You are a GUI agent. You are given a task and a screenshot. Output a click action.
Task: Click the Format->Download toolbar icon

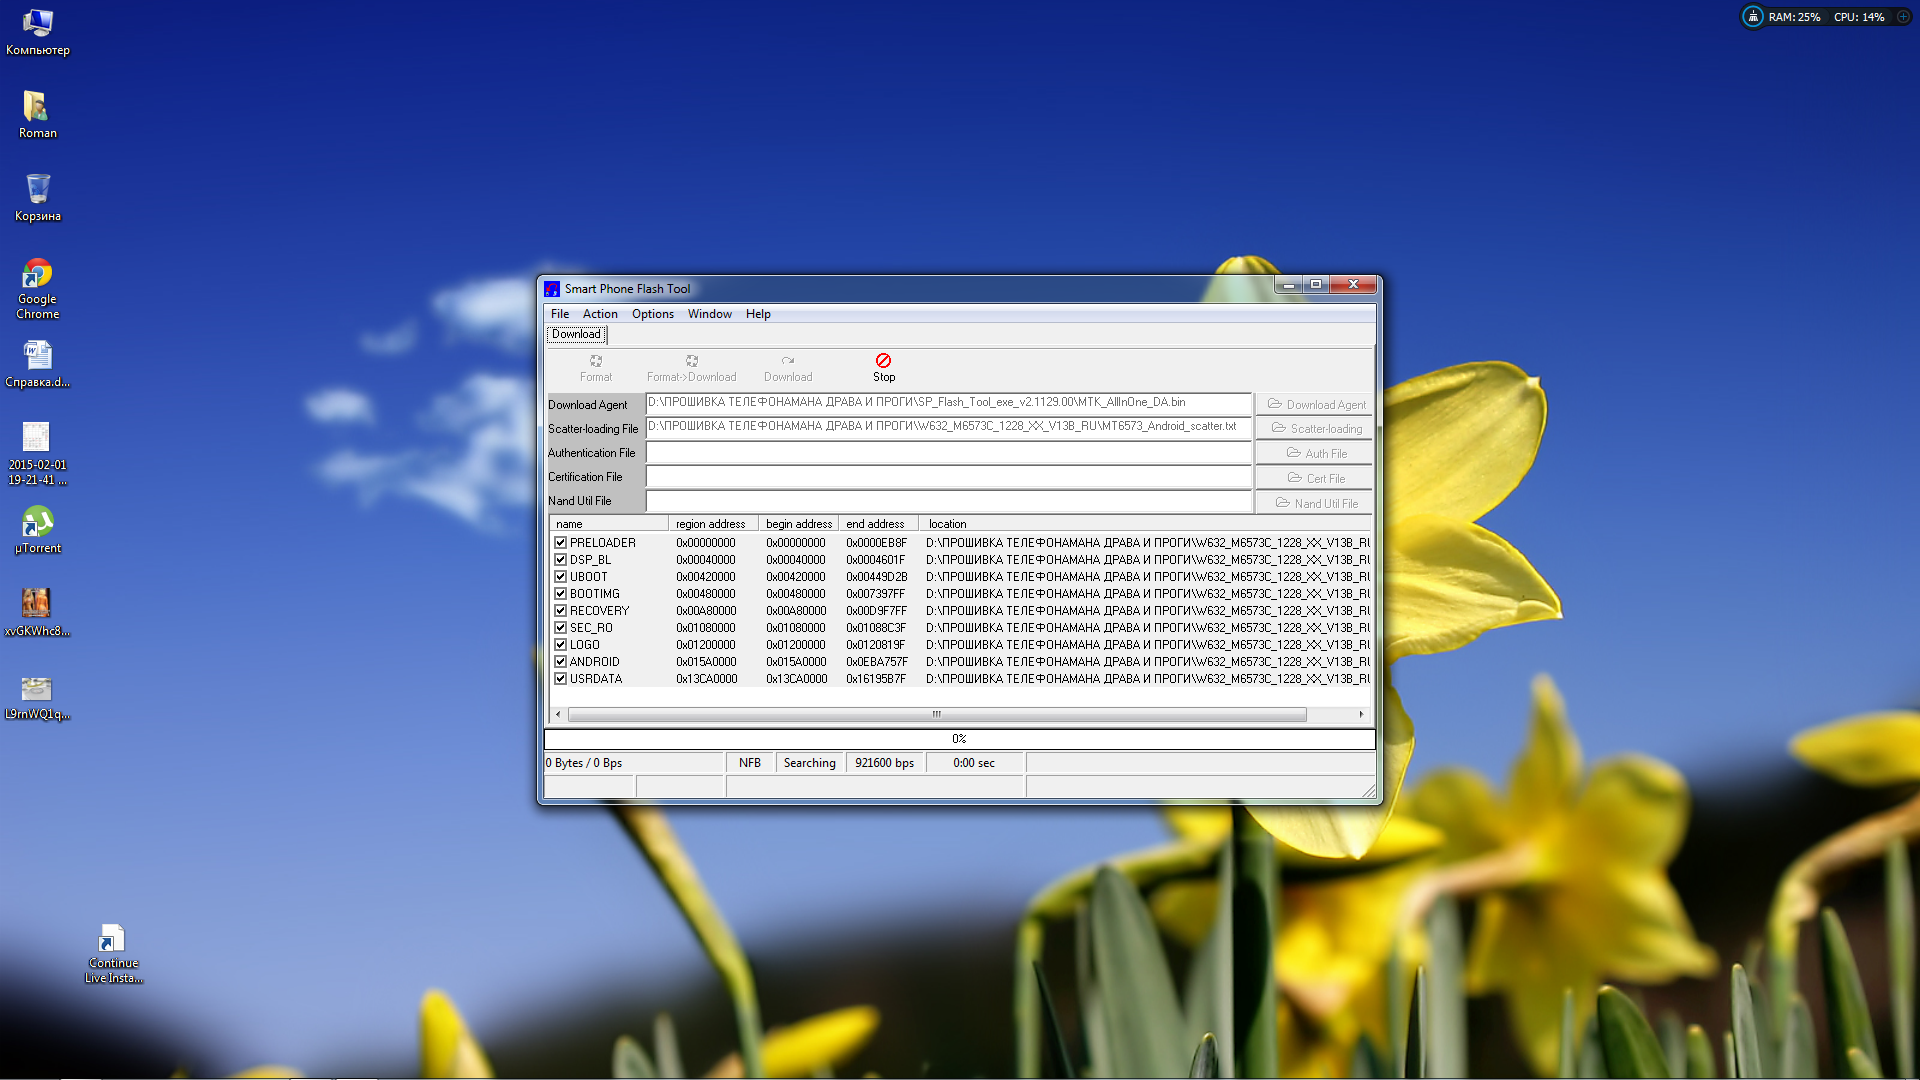click(x=691, y=361)
